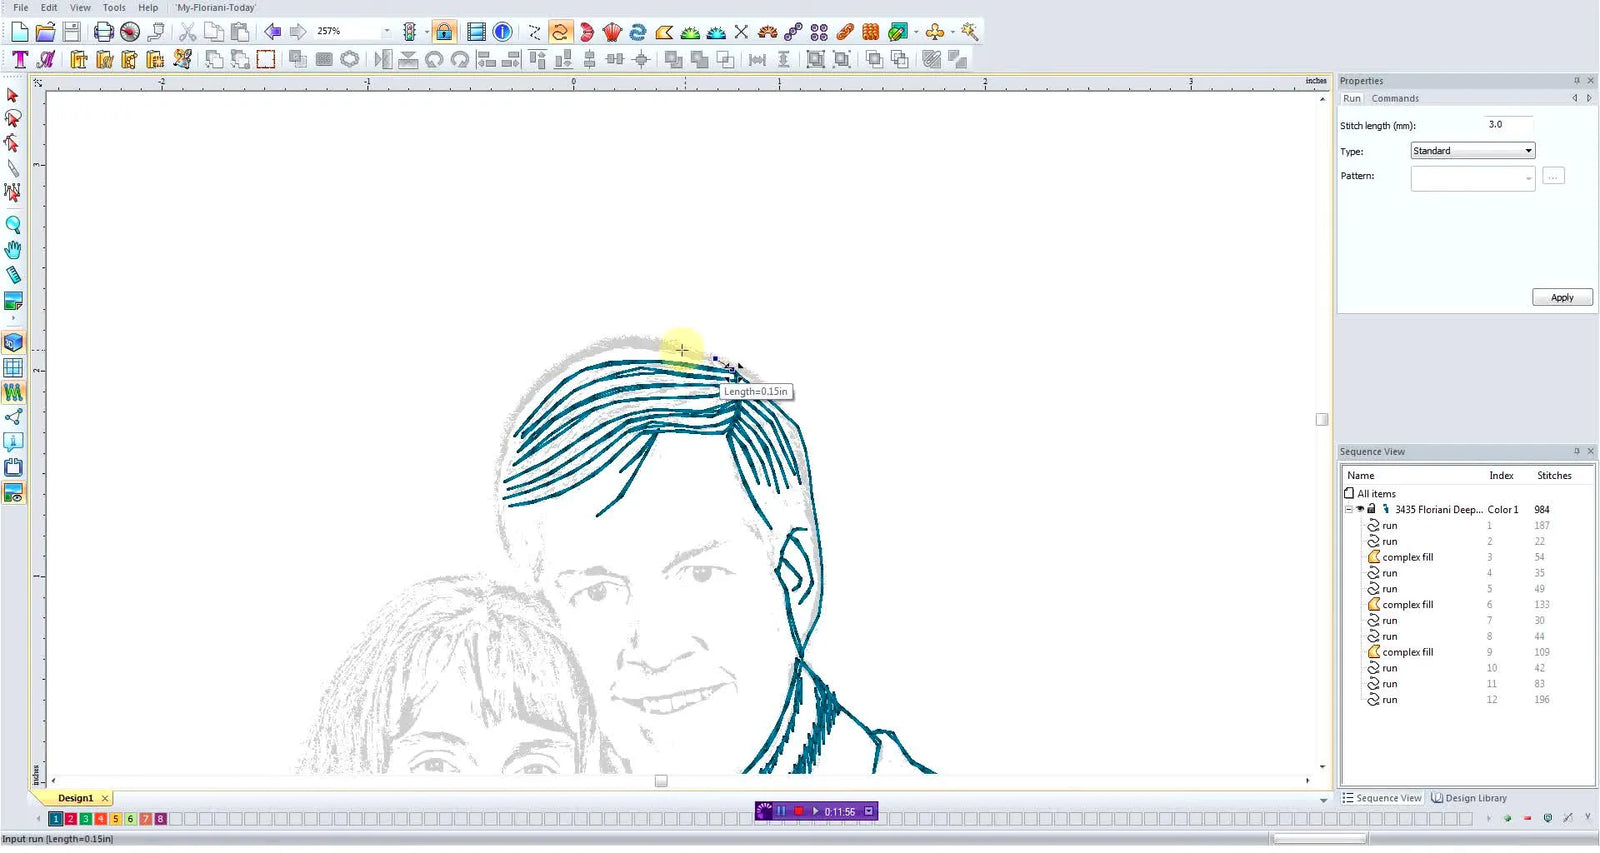This screenshot has width=1600, height=853.
Task: Open the filmstrip sewing simulator
Action: pyautogui.click(x=476, y=32)
